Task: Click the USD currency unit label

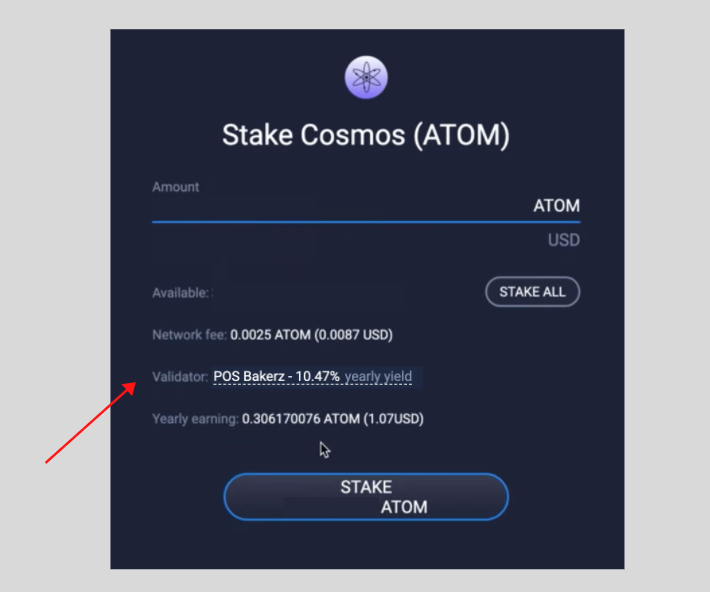Action: [564, 240]
